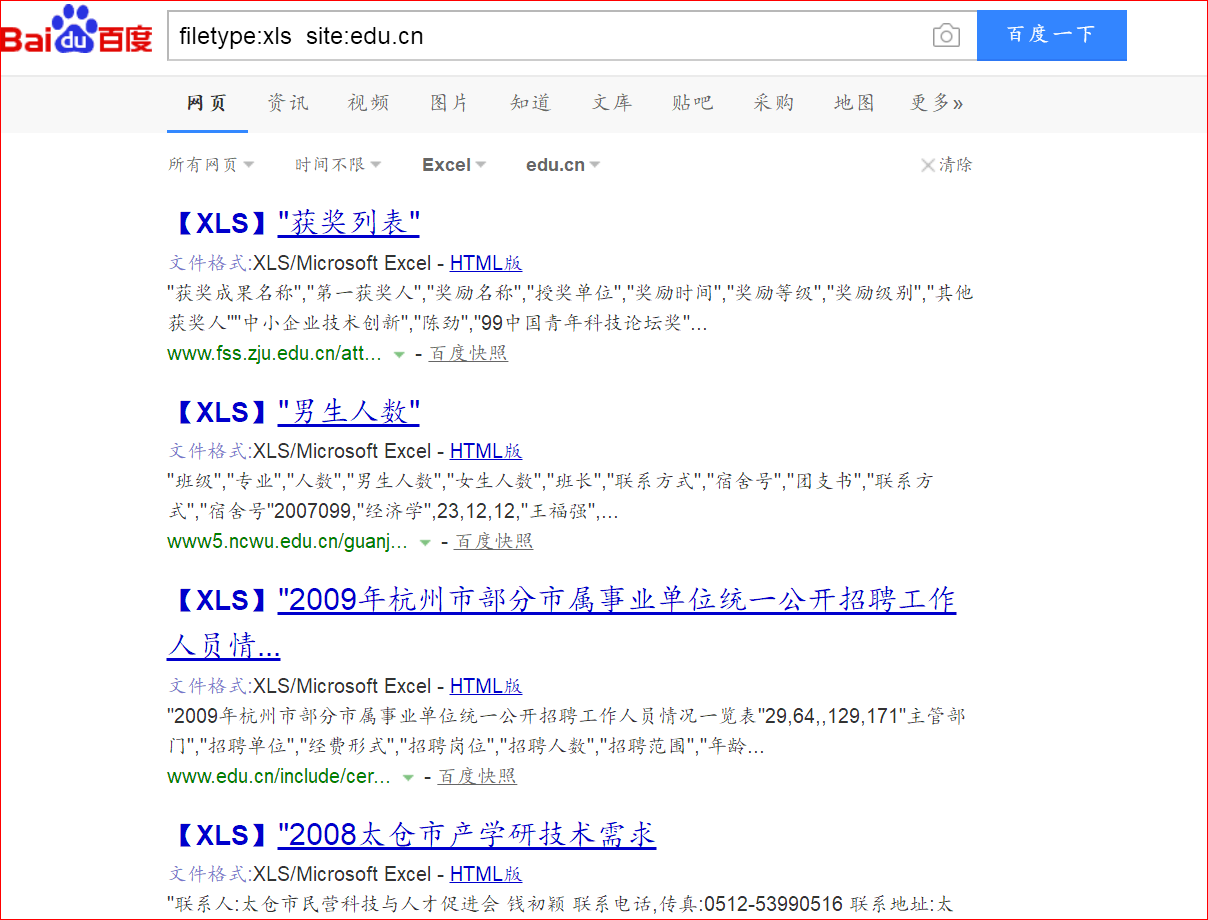Click 清除 to clear filters
This screenshot has height=920, width=1208.
[x=946, y=165]
